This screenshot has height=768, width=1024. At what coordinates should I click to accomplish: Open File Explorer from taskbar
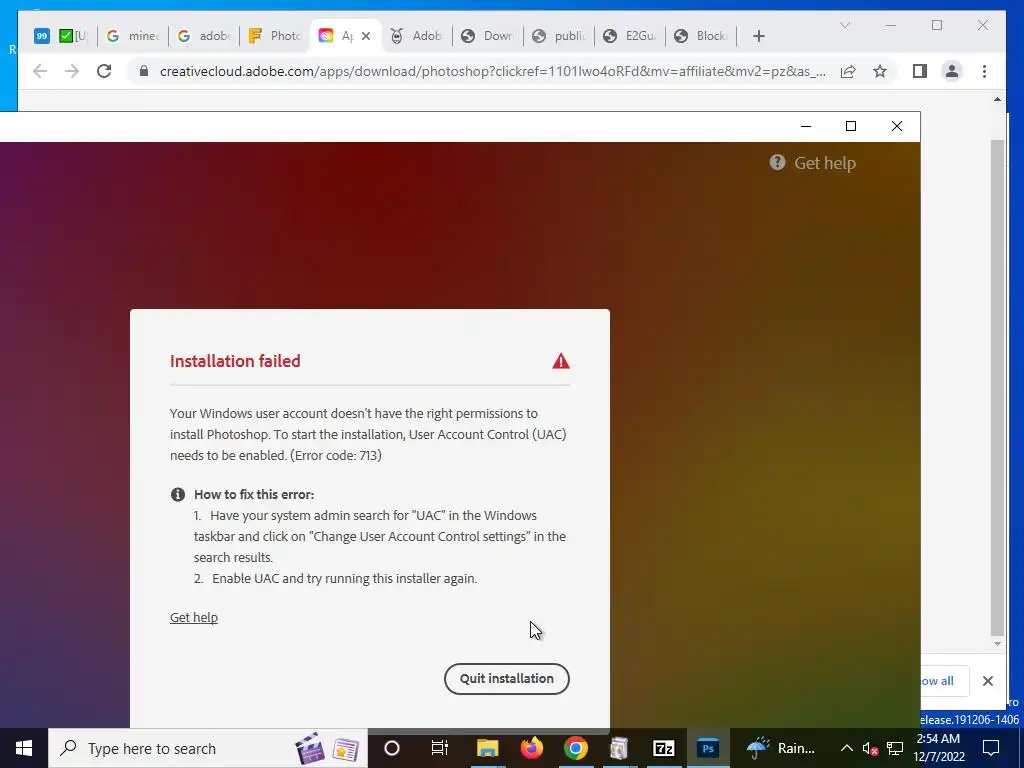tap(487, 748)
